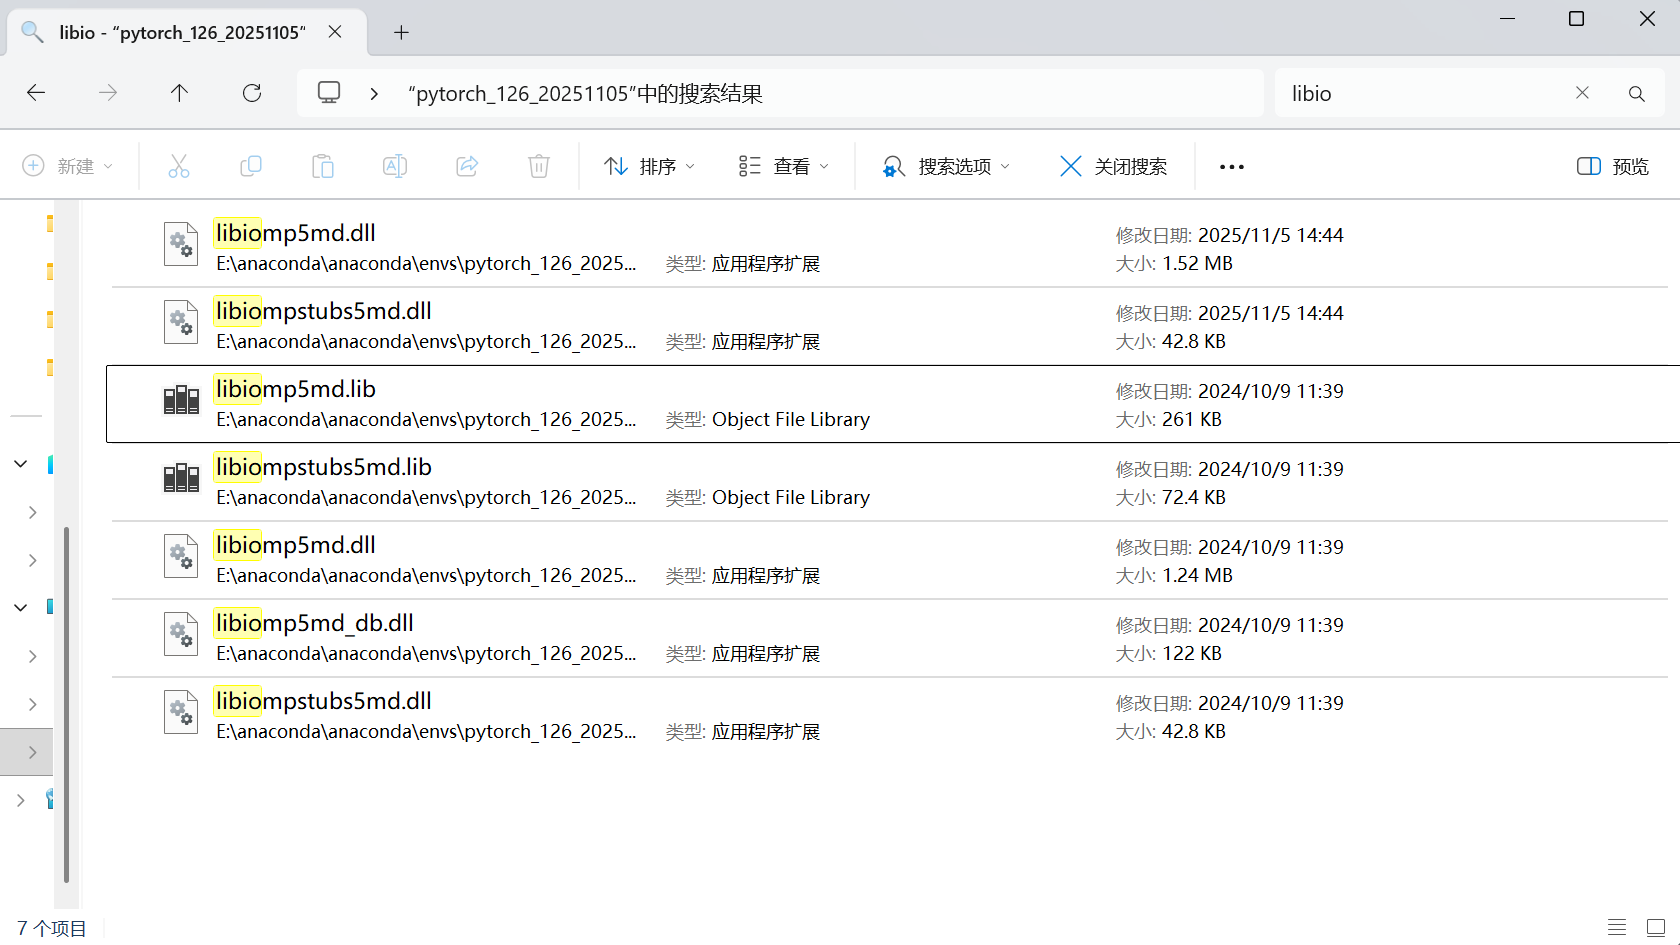1680x945 pixels.
Task: Go back to previous folder
Action: (36, 93)
